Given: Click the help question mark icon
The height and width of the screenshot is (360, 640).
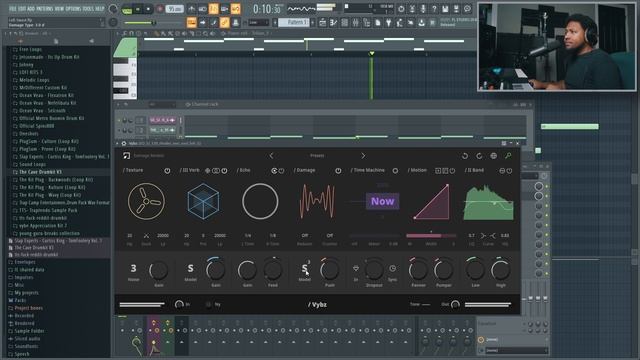Looking at the screenshot, I should point(434,9).
